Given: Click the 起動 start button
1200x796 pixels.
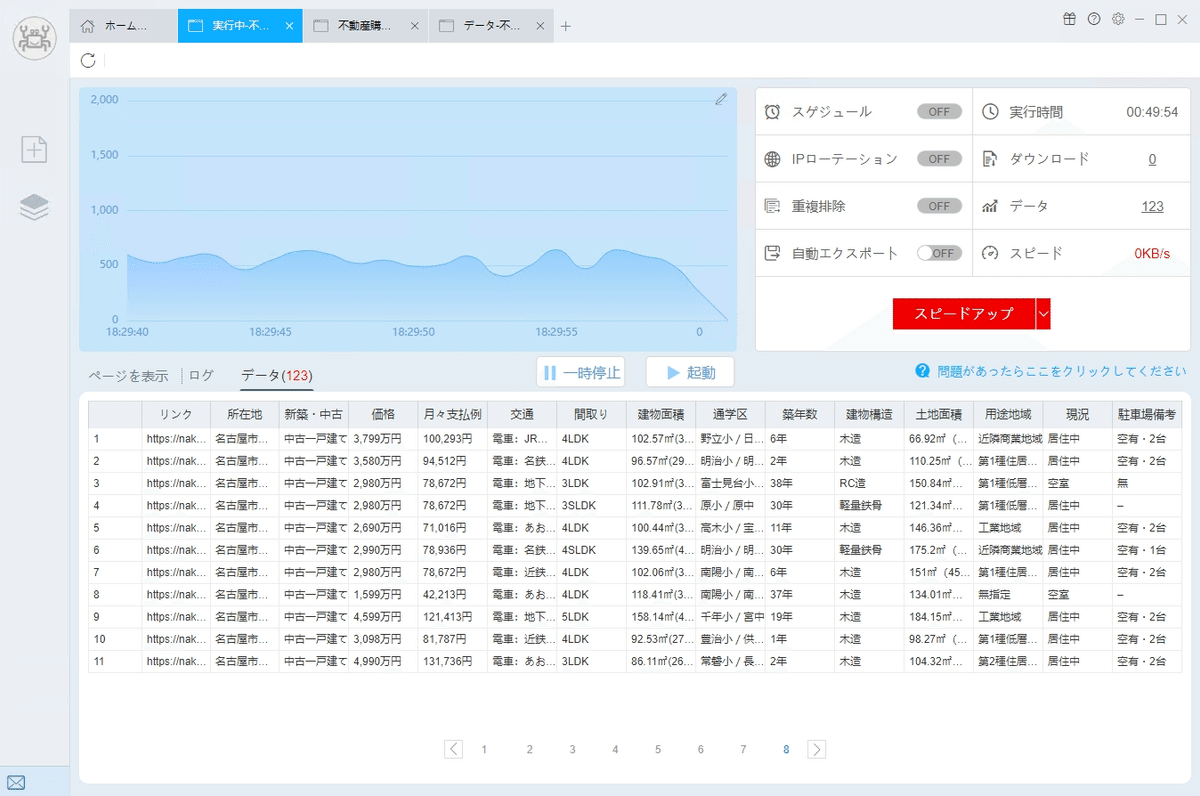Looking at the screenshot, I should (x=690, y=373).
